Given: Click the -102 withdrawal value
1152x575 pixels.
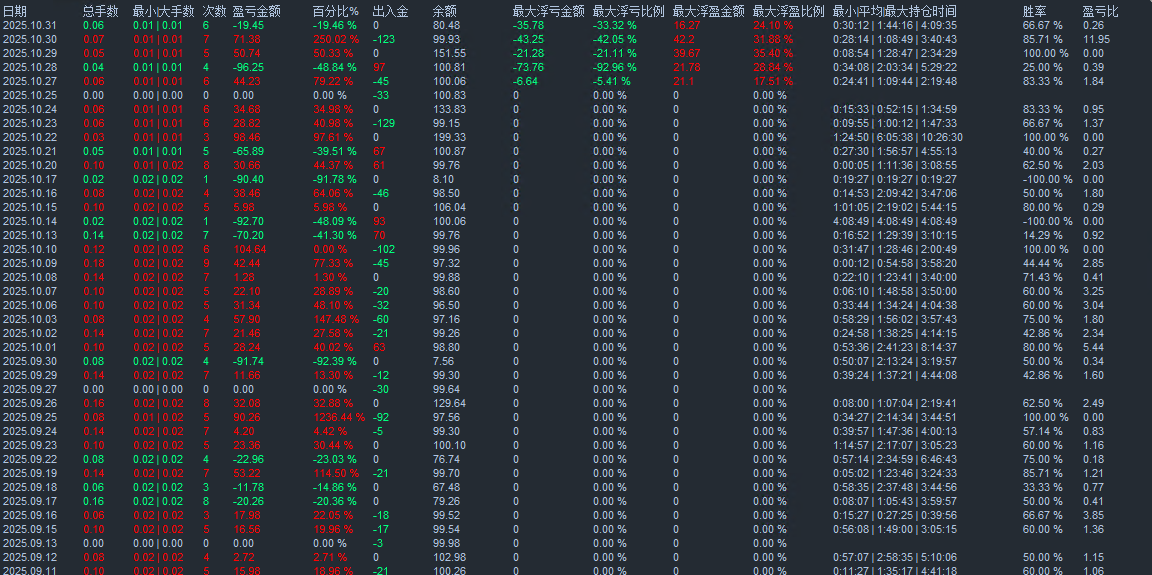Looking at the screenshot, I should coord(384,249).
